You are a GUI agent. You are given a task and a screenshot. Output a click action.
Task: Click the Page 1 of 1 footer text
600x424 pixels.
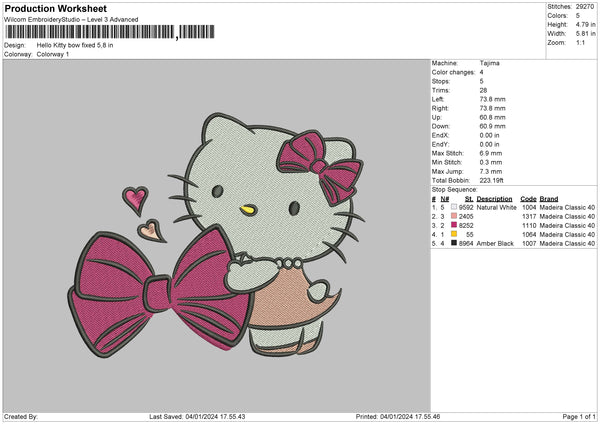pyautogui.click(x=574, y=416)
